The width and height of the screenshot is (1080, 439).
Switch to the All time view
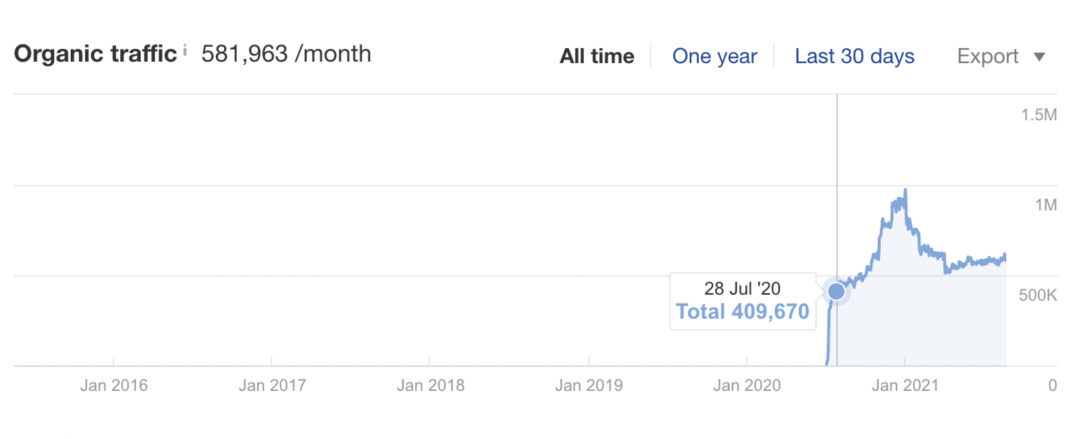tap(596, 56)
